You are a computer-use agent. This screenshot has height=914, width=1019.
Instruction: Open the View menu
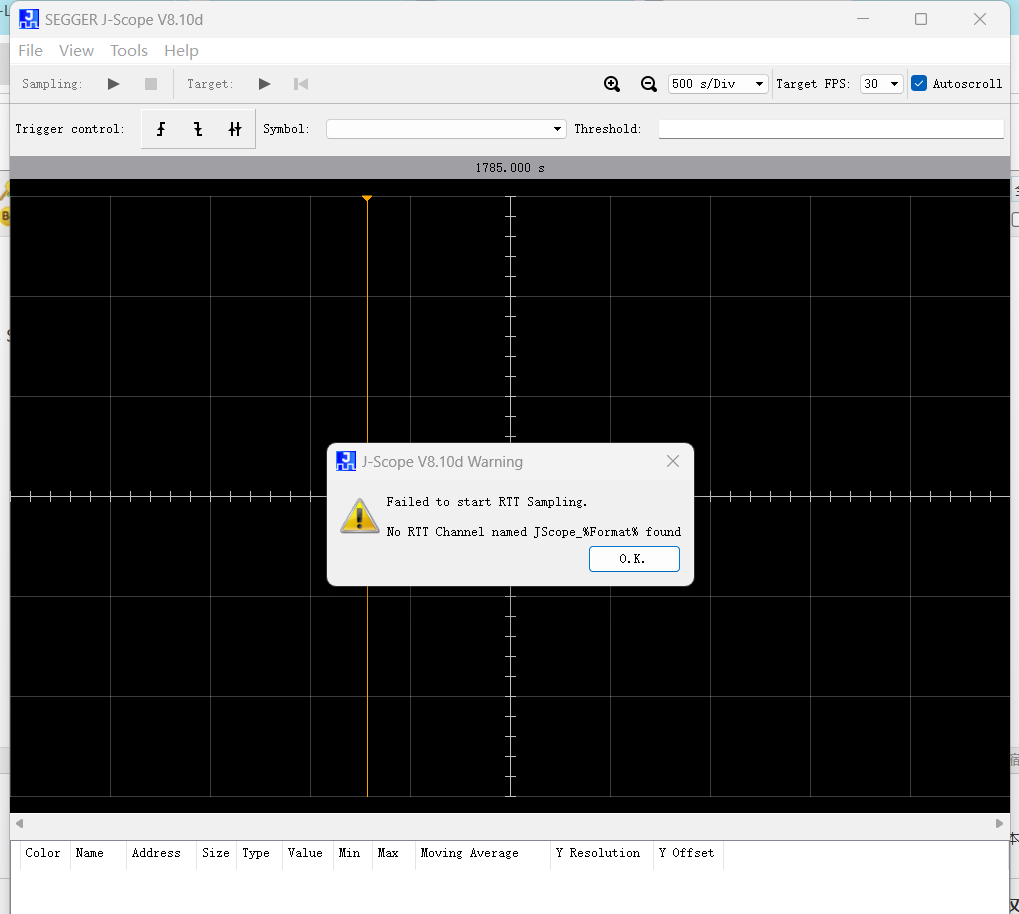tap(76, 51)
